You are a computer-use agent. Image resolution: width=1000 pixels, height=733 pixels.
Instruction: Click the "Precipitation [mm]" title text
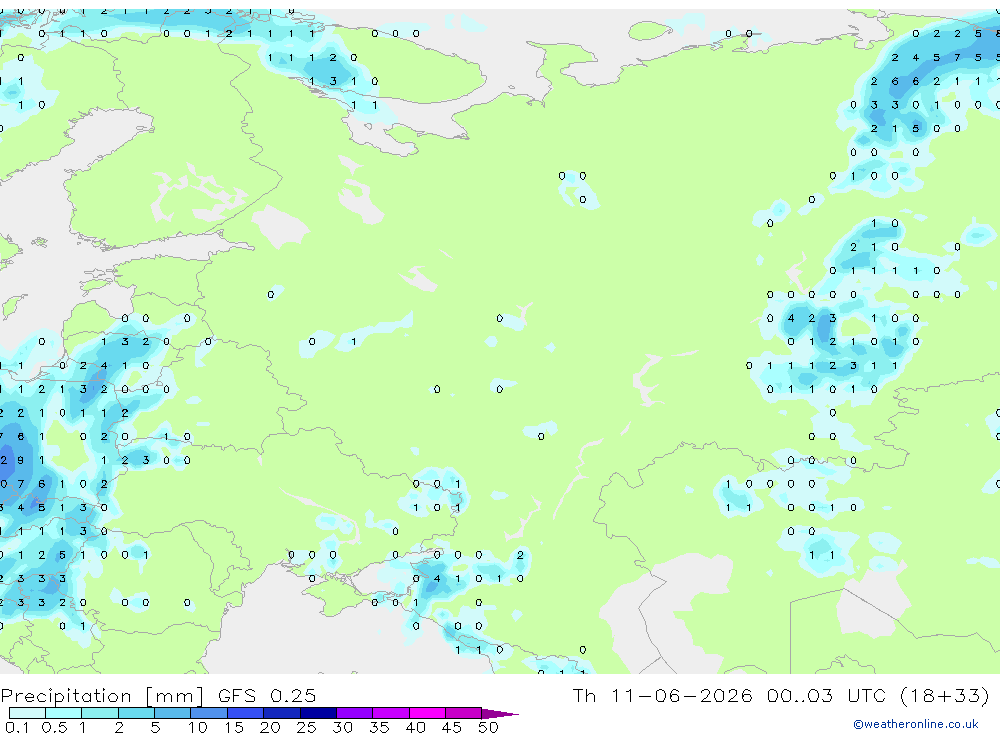[x=103, y=696]
